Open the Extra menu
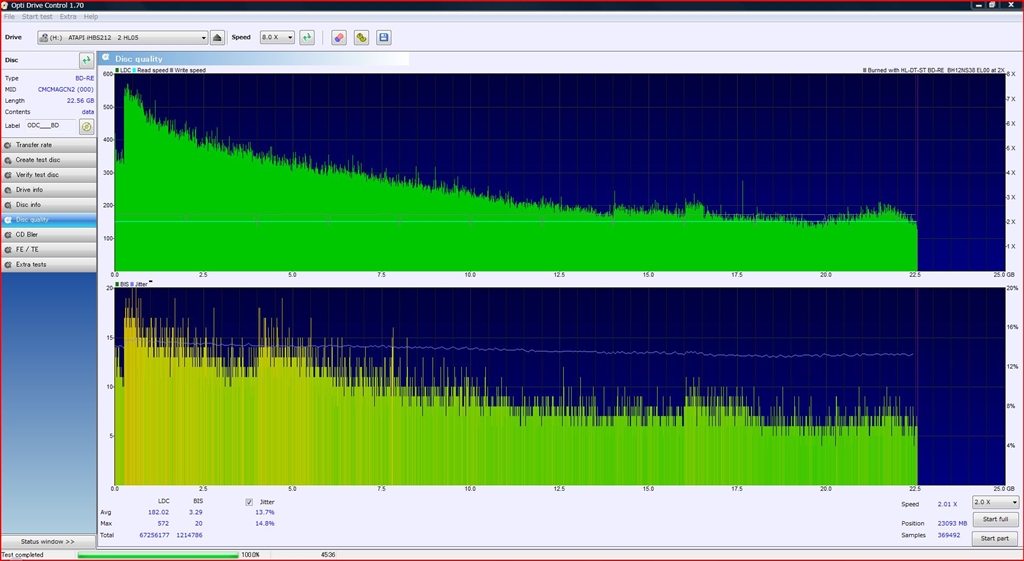This screenshot has width=1024, height=561. pos(68,17)
